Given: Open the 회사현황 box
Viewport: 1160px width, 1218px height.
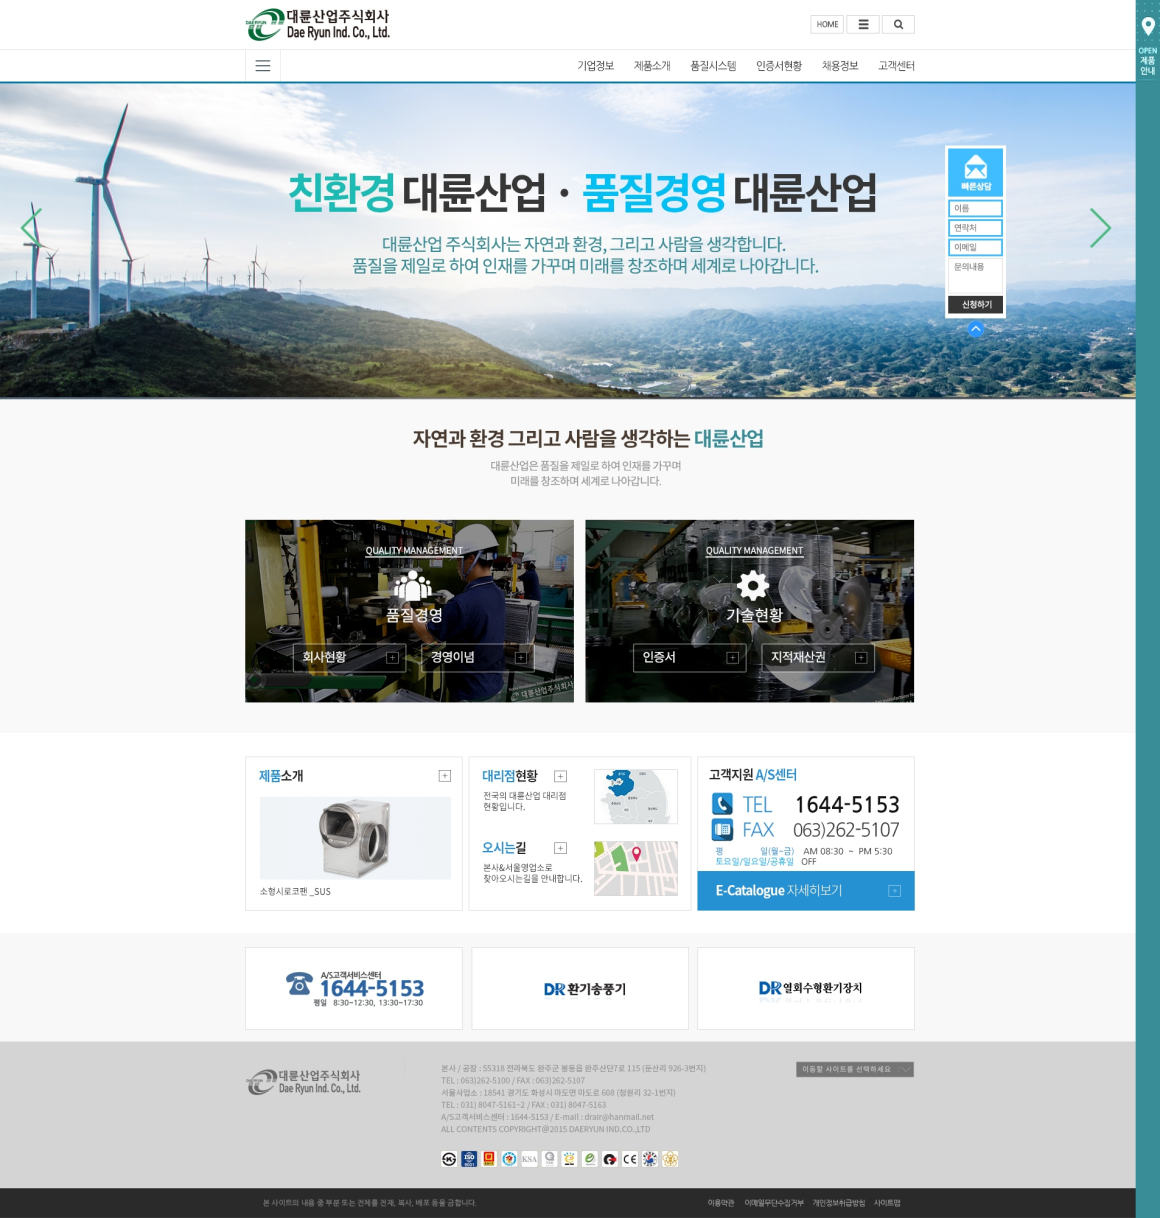Looking at the screenshot, I should click(351, 657).
